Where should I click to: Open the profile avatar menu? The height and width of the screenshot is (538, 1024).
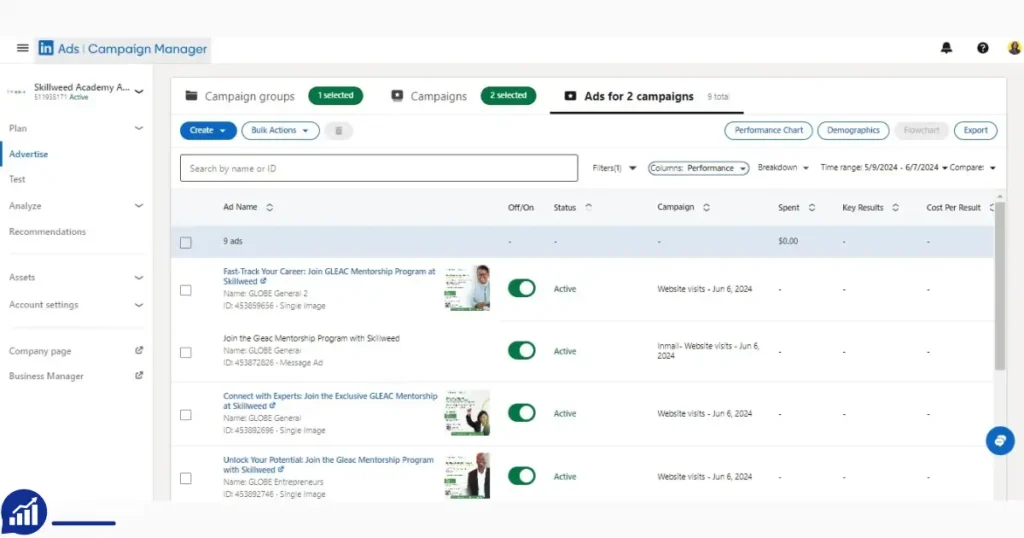[1014, 48]
